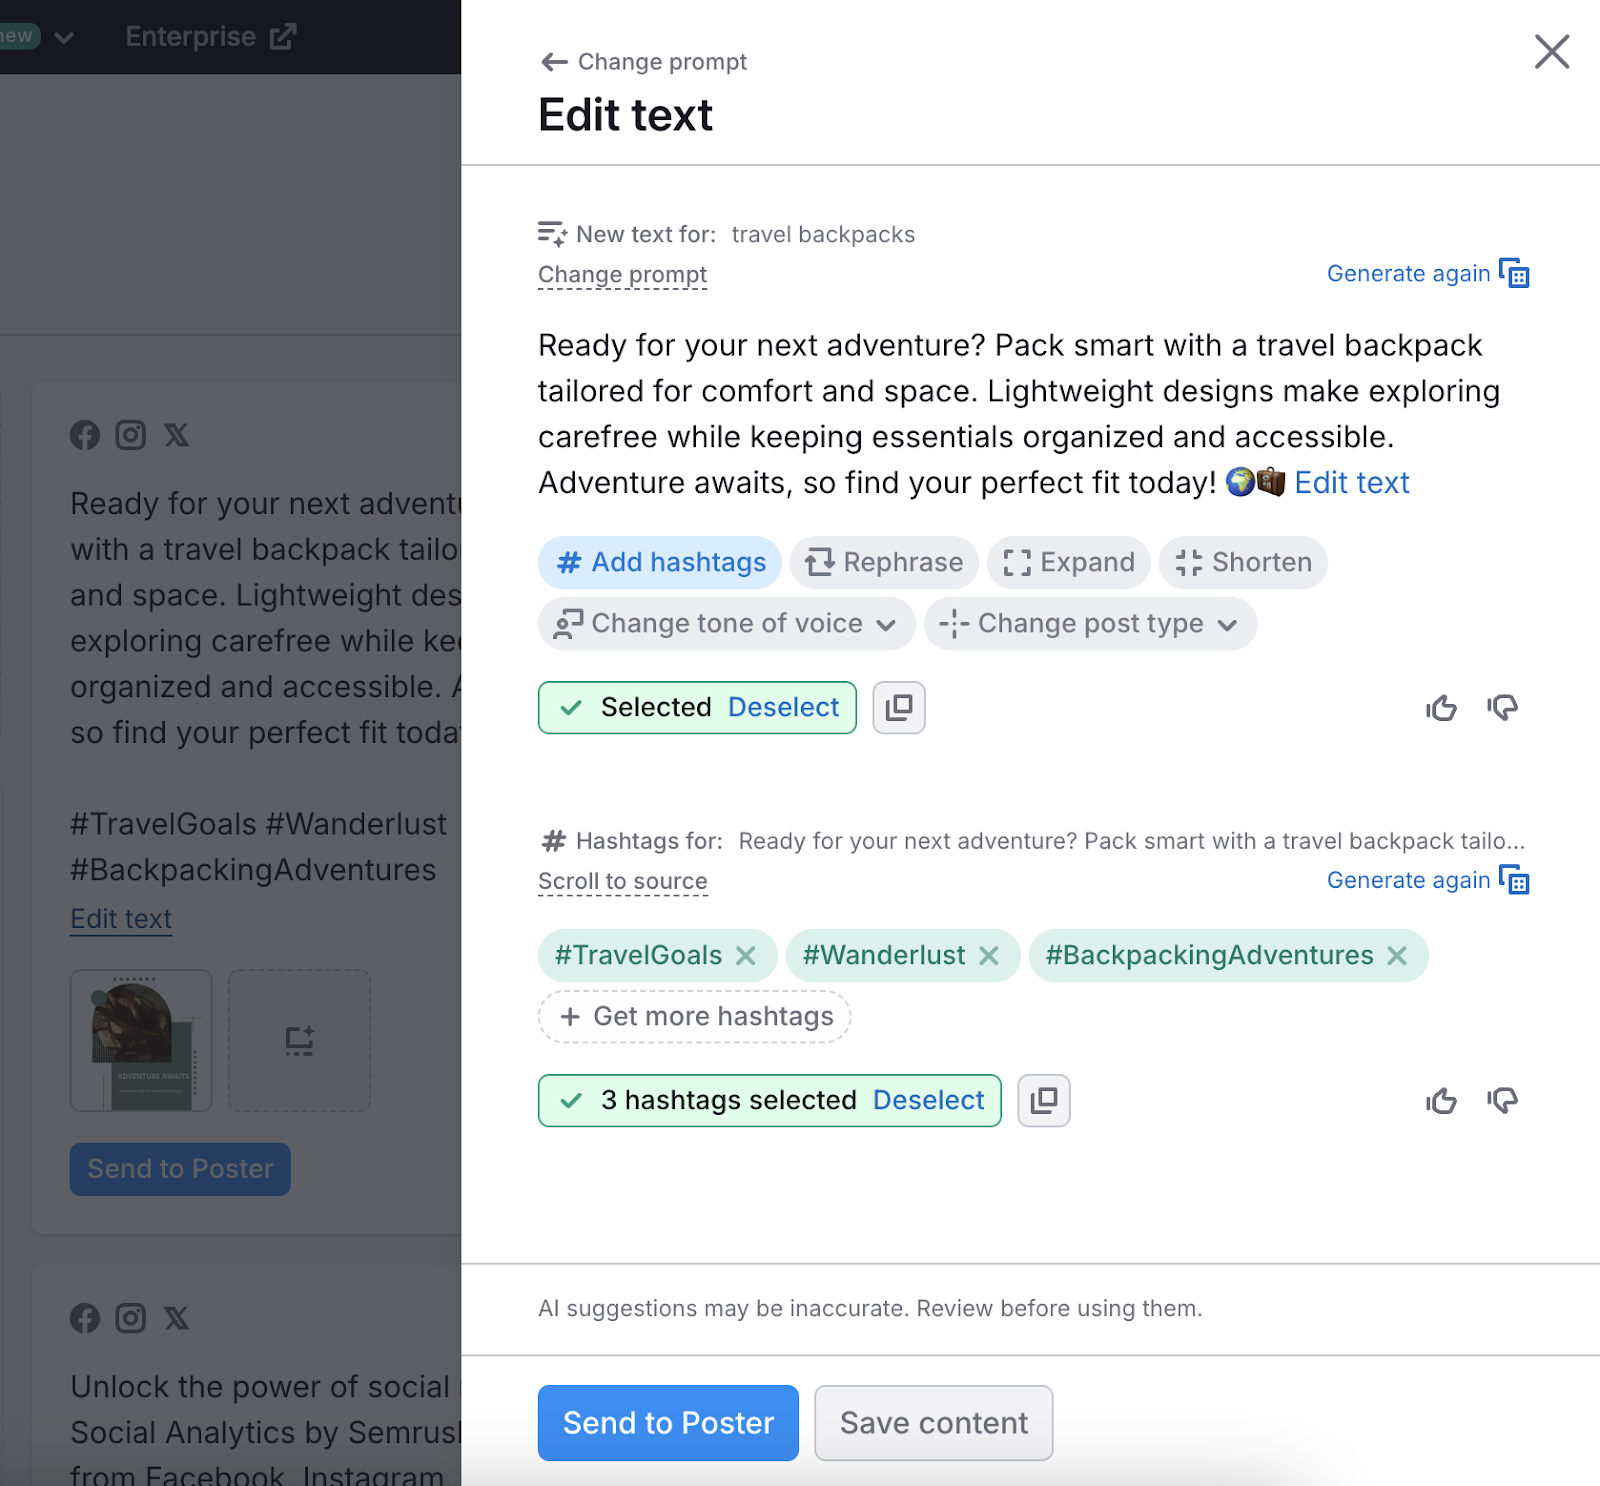Give a thumbs up to the generated text
This screenshot has height=1486, width=1600.
(x=1440, y=708)
